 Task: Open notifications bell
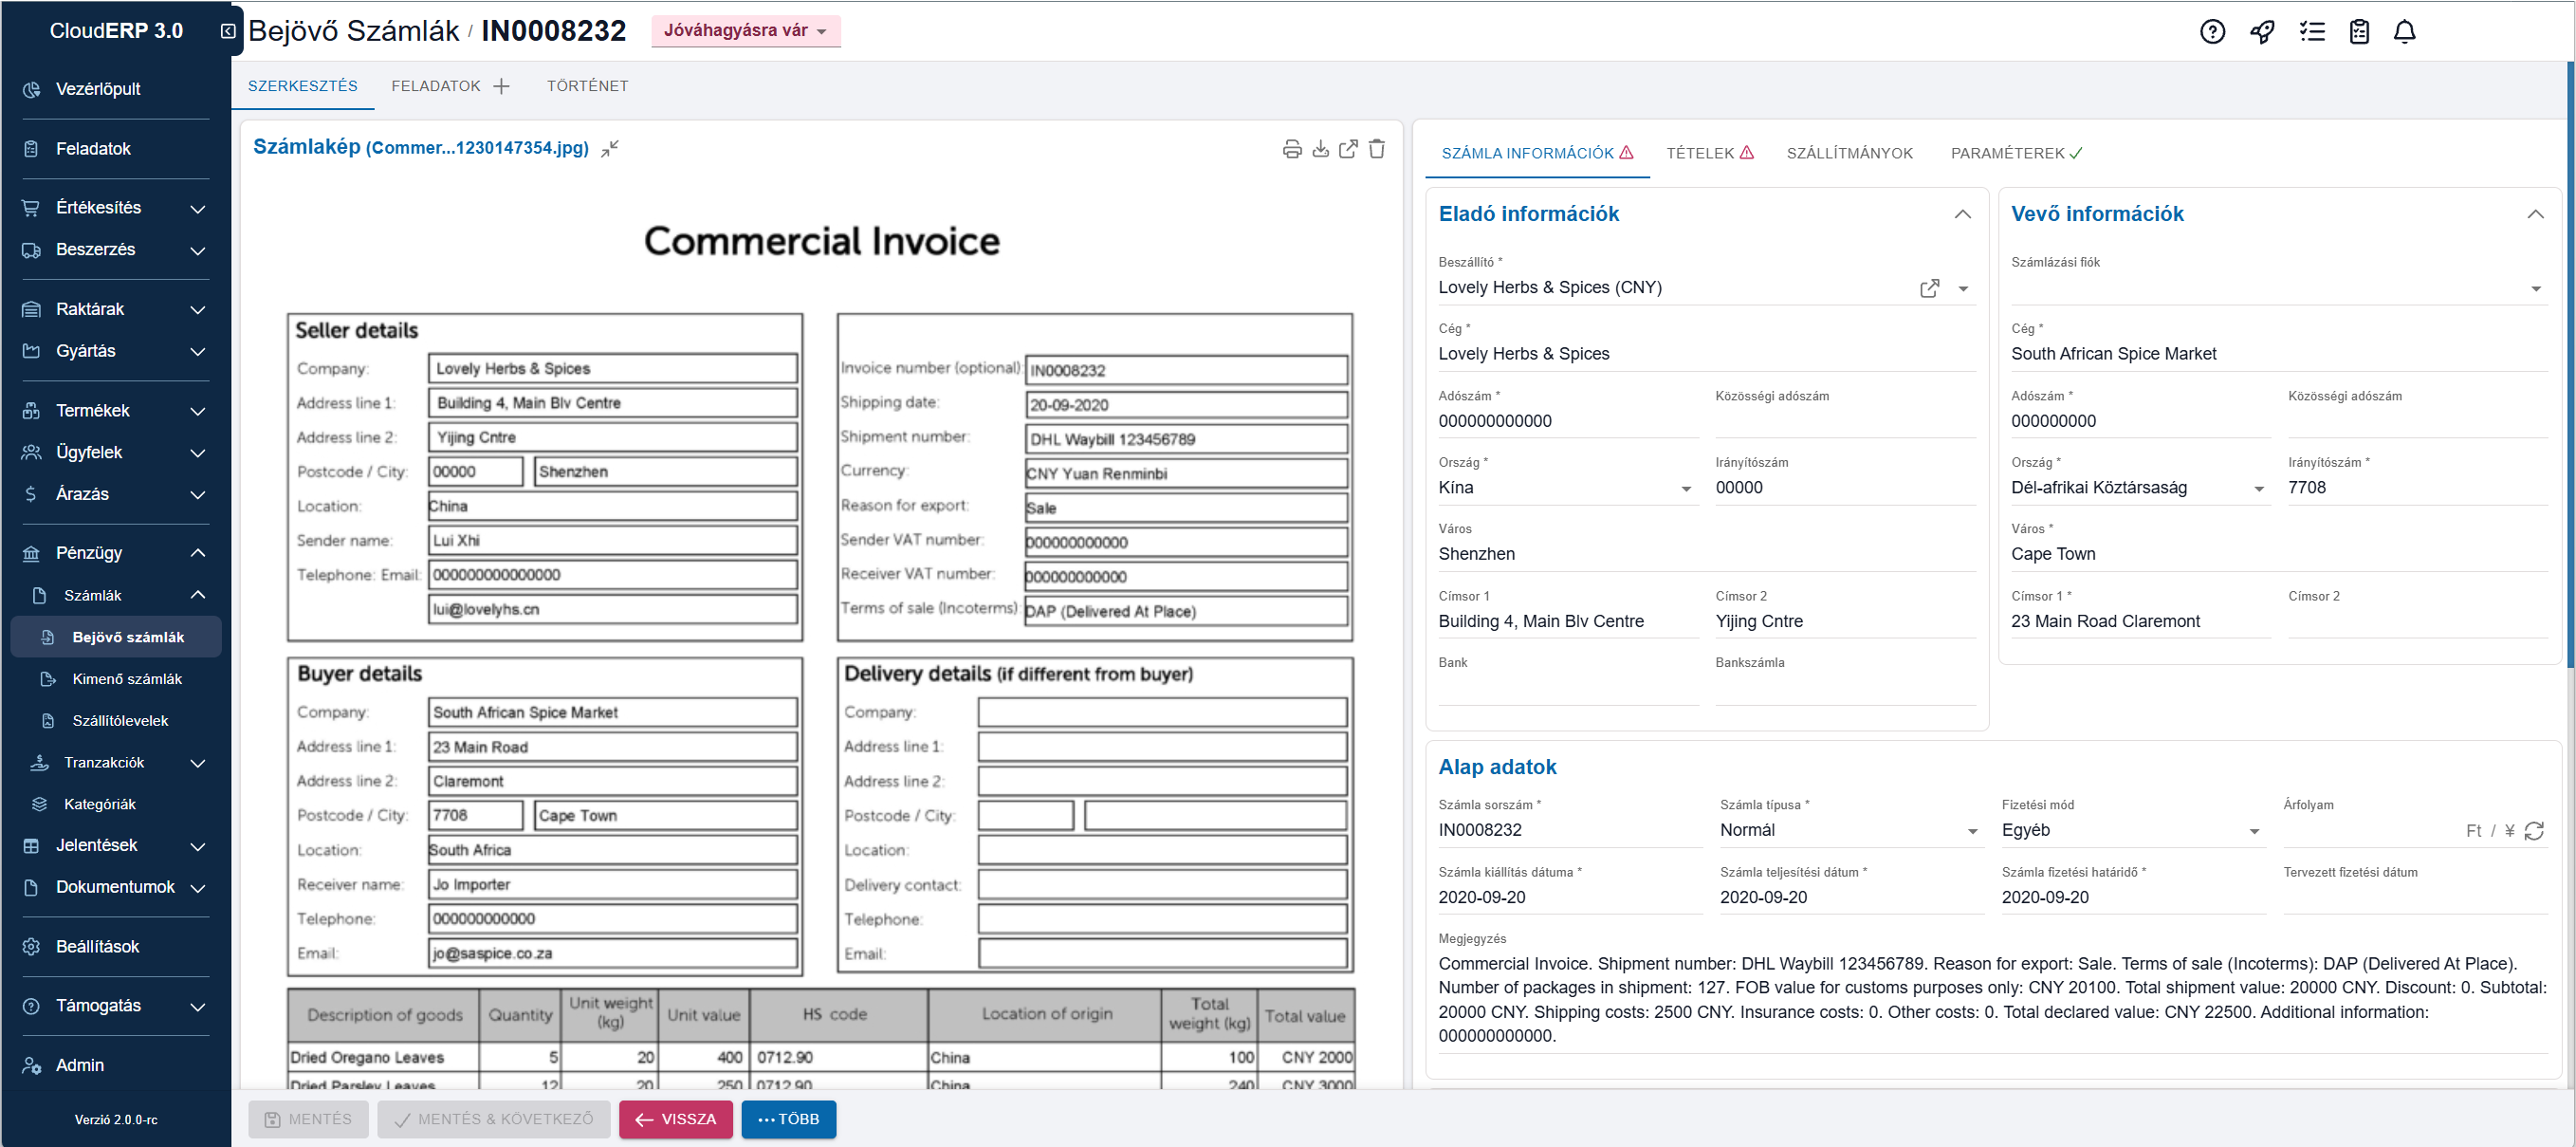click(x=2404, y=31)
